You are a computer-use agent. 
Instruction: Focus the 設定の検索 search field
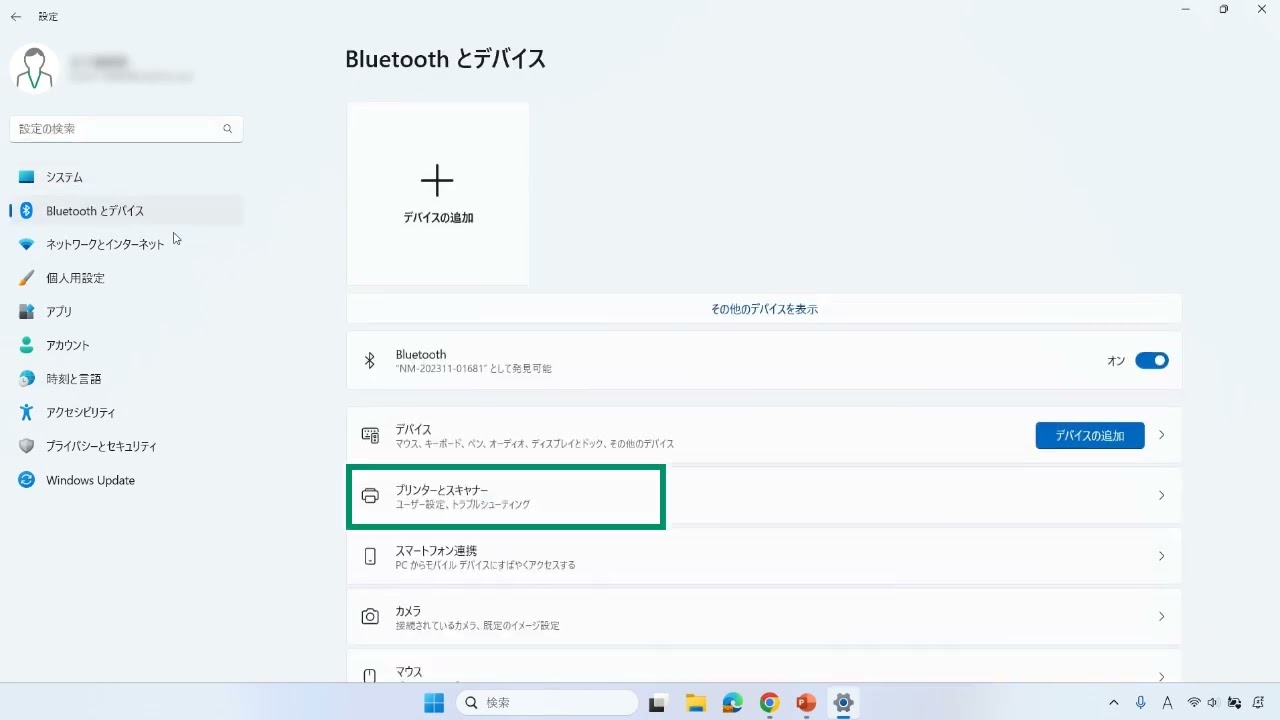coord(126,129)
